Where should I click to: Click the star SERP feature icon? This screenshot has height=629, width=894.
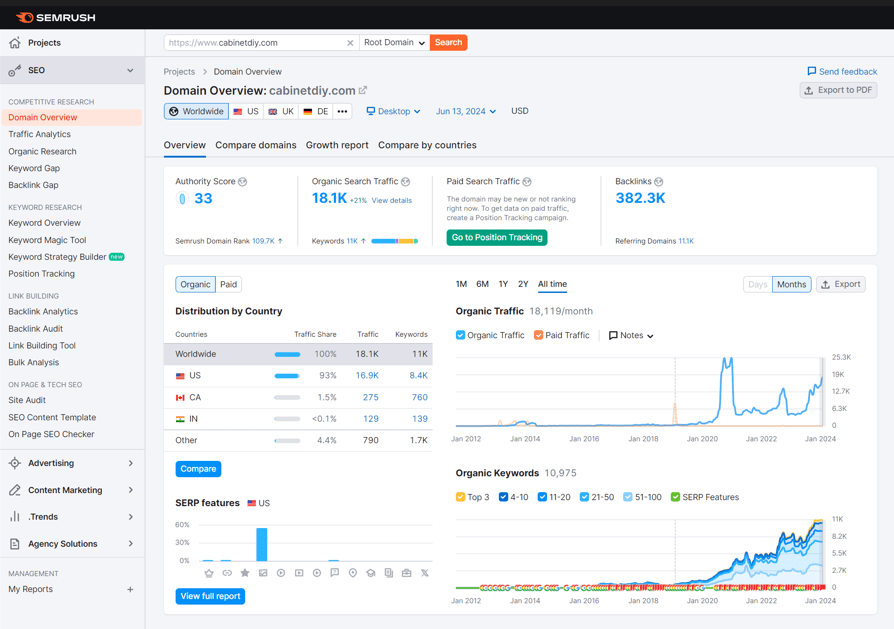click(245, 573)
